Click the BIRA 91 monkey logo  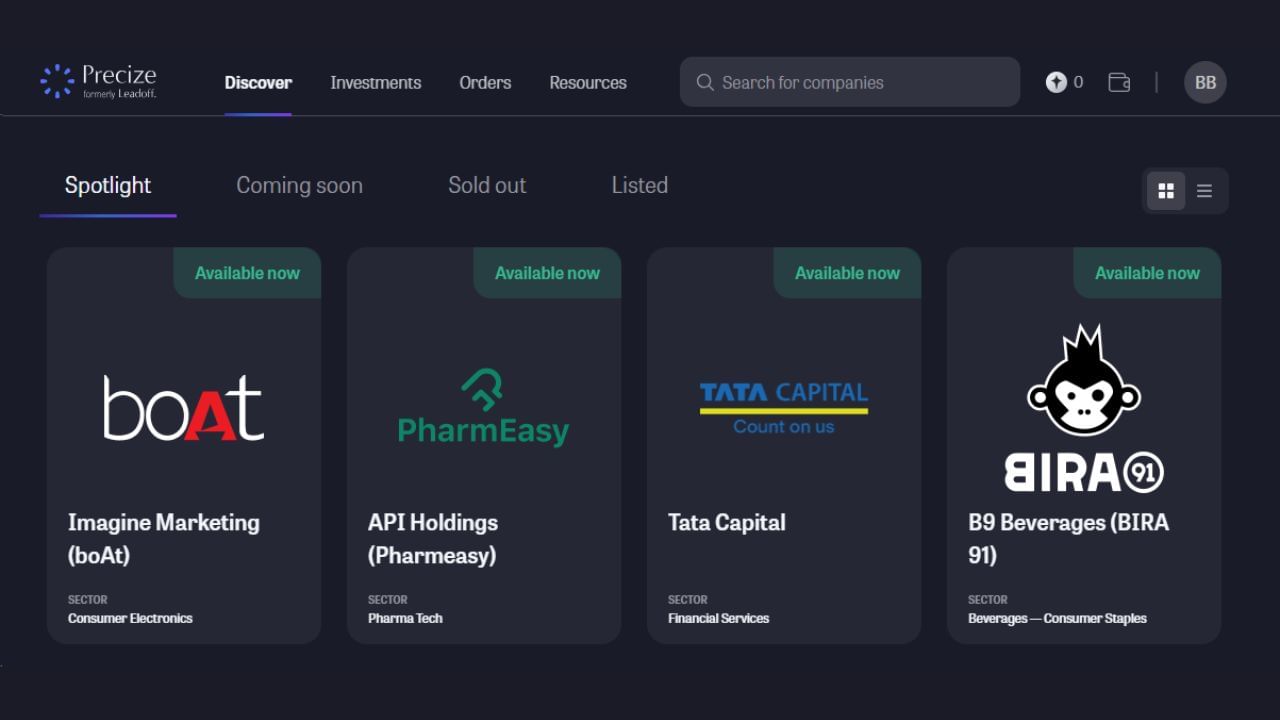1083,400
